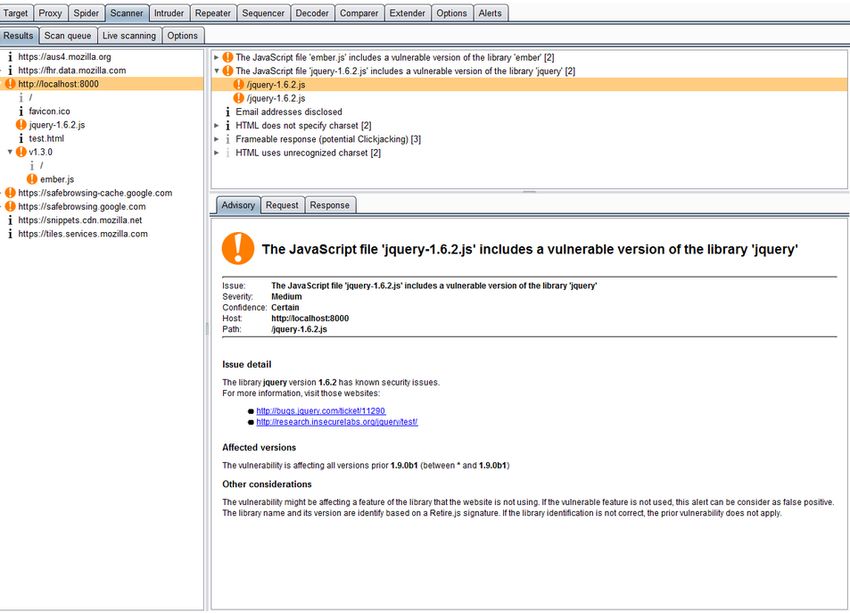Switch to the Repeater tab
The width and height of the screenshot is (850, 613).
pyautogui.click(x=213, y=13)
